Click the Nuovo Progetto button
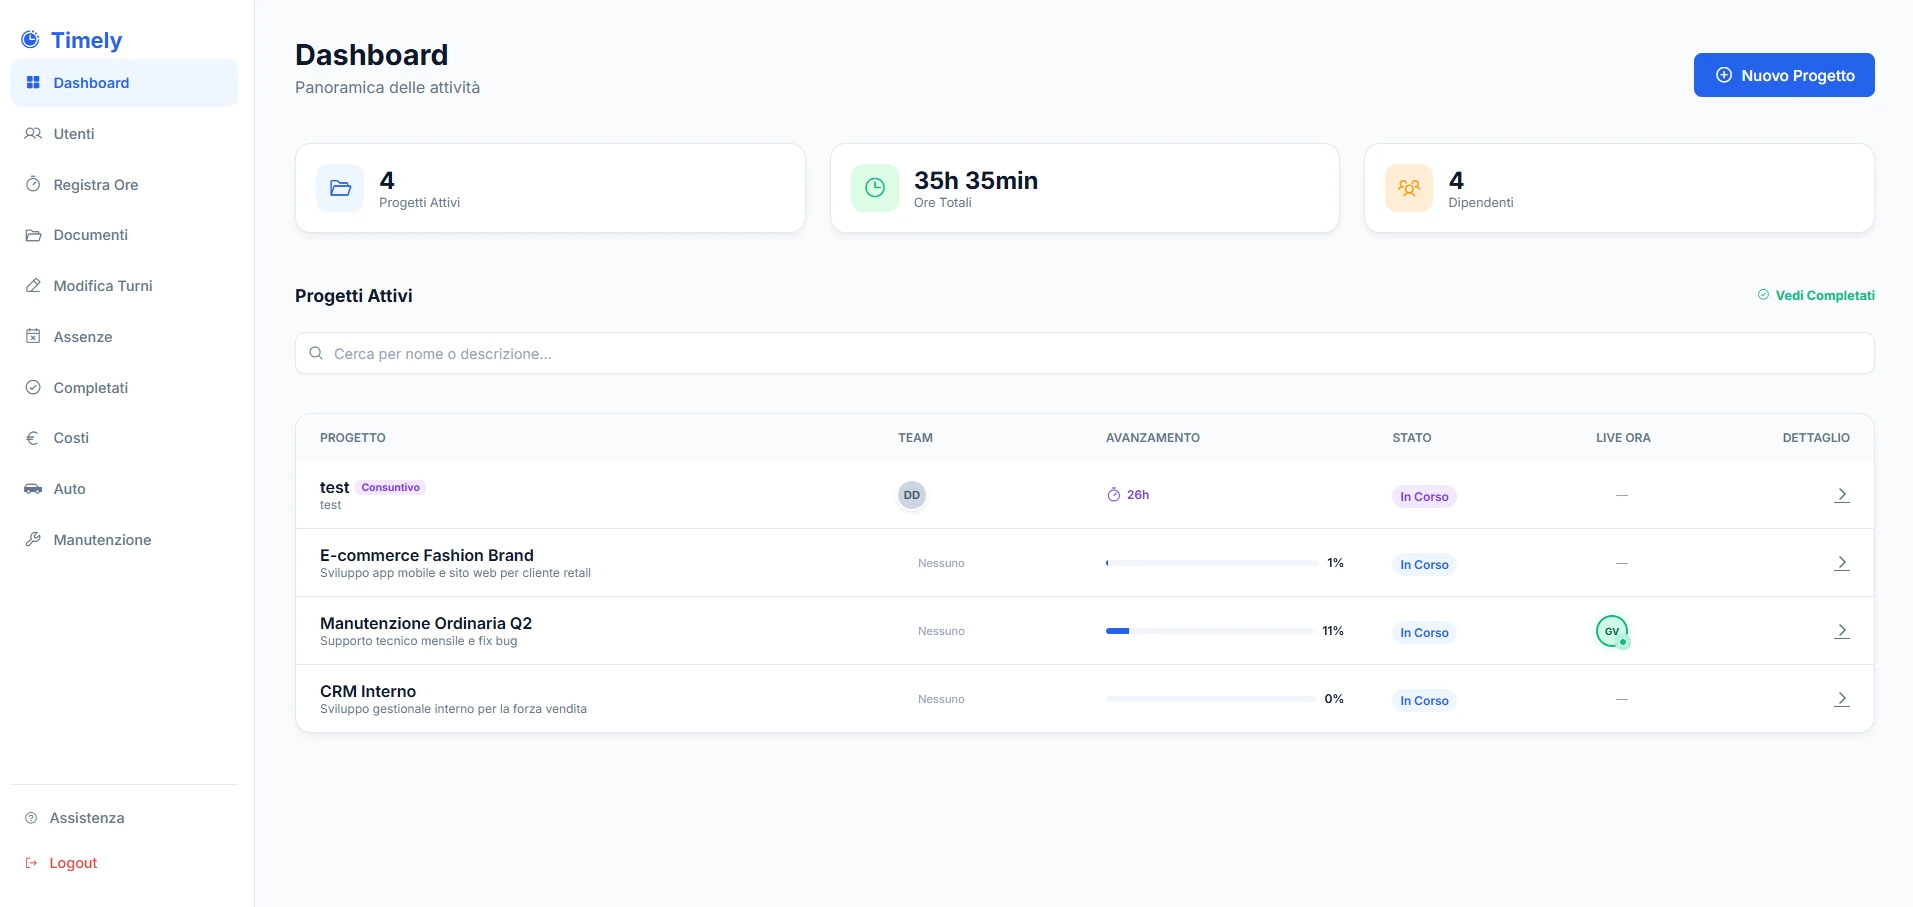 (x=1784, y=75)
